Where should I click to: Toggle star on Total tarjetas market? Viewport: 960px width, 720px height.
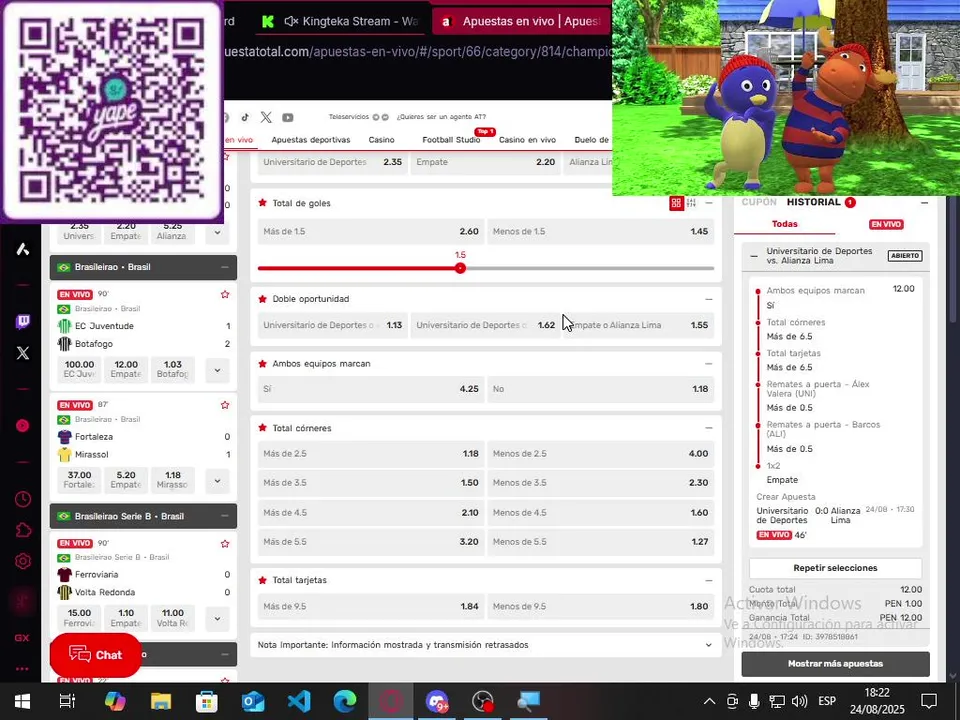263,580
